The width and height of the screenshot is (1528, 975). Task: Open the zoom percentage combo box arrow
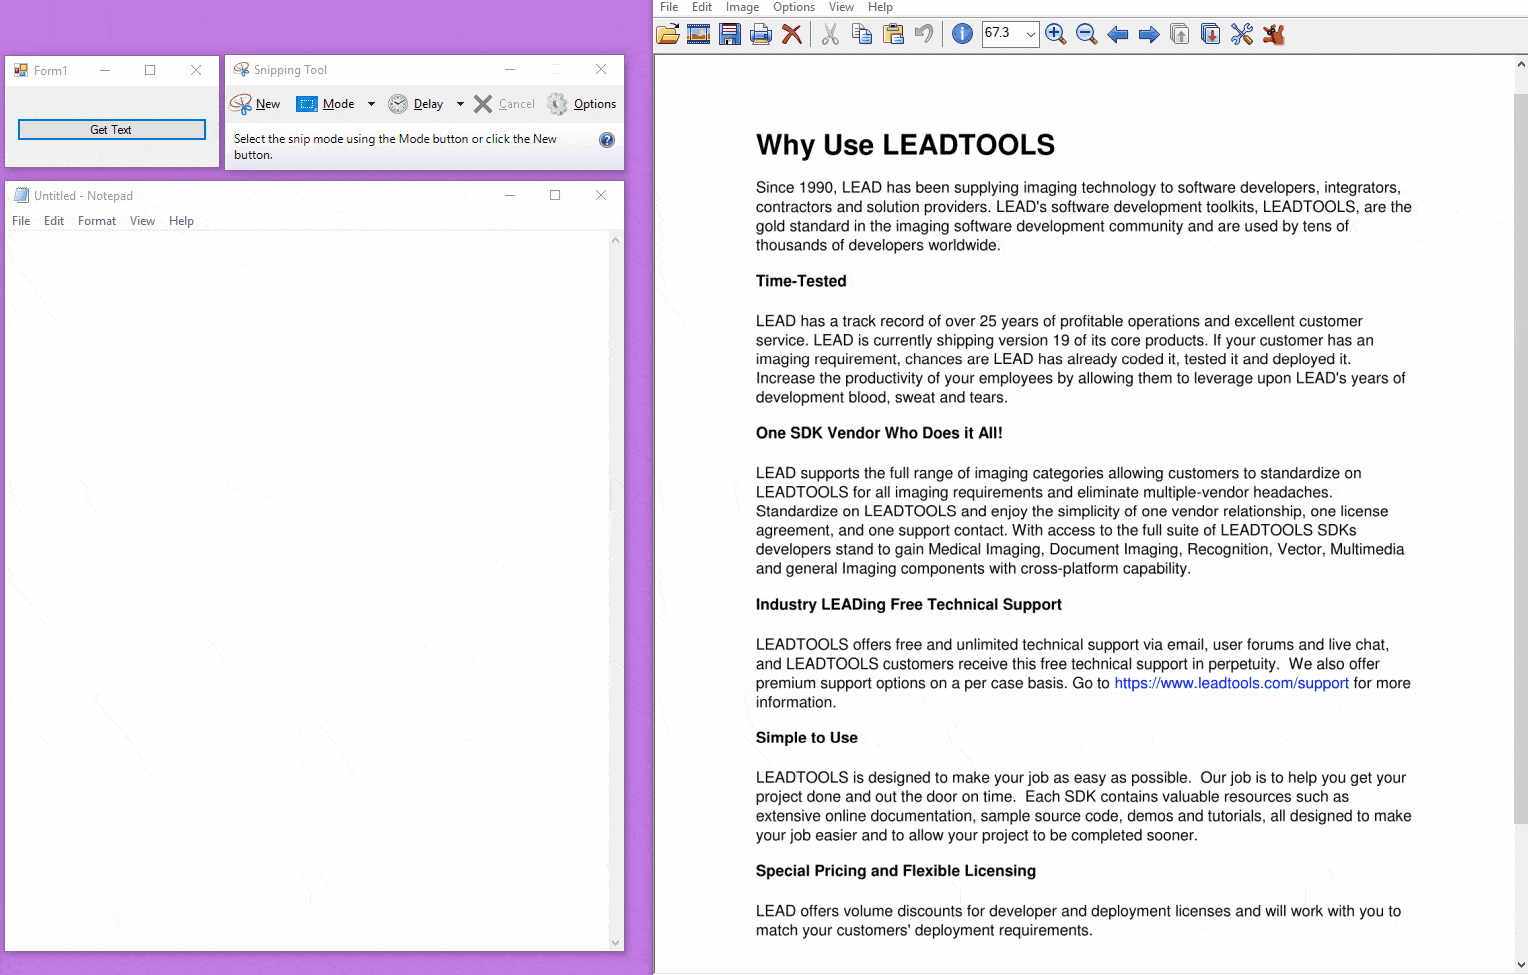(1031, 34)
